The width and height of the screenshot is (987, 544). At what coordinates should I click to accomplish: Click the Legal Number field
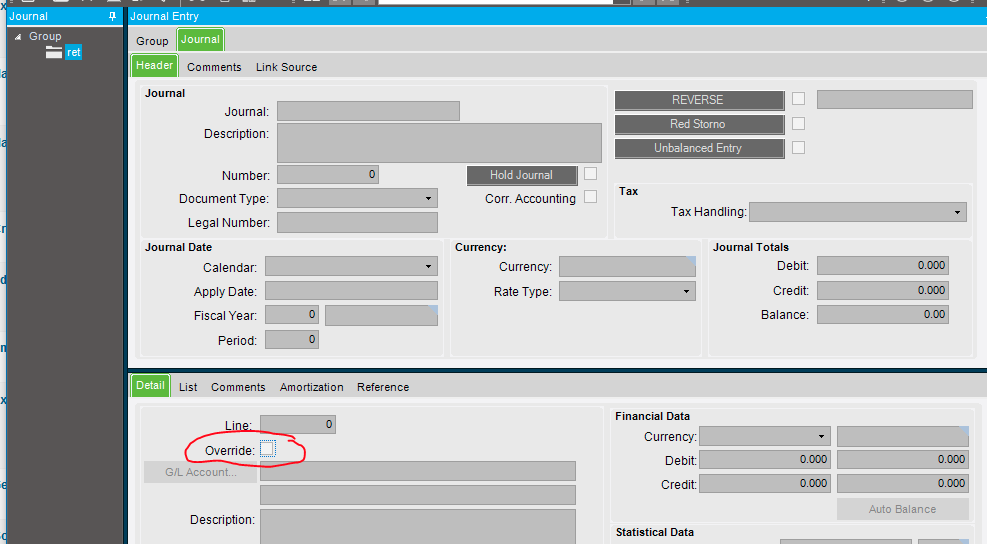coord(358,222)
